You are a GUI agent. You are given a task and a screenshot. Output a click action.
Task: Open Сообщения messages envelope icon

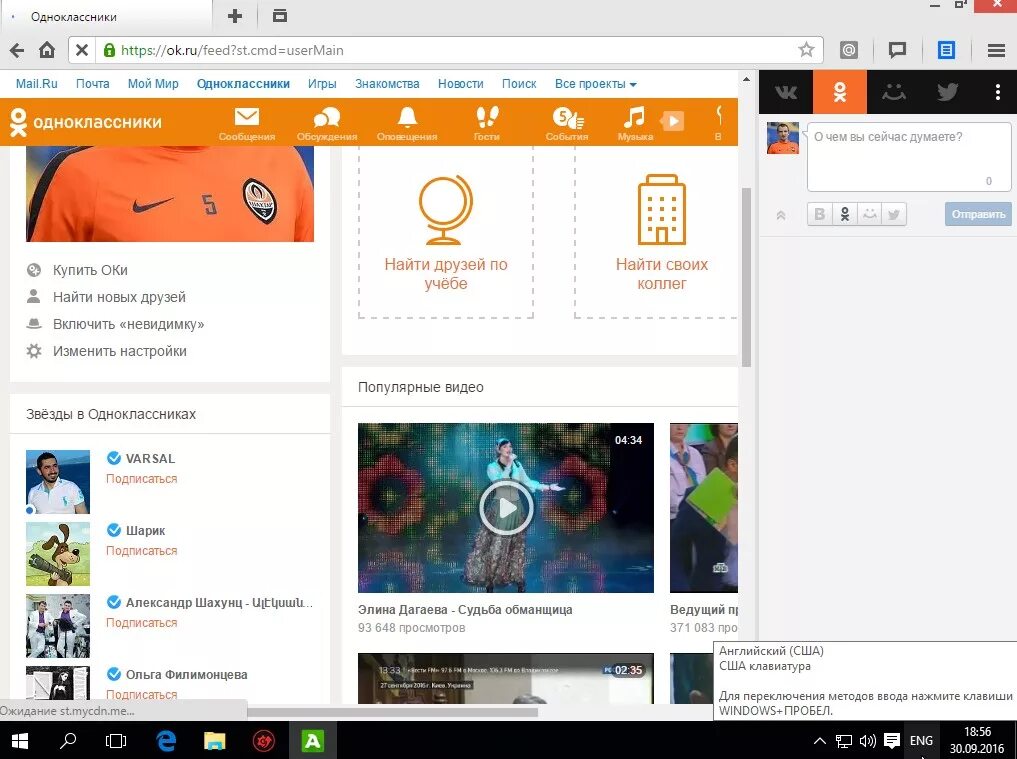[x=246, y=123]
